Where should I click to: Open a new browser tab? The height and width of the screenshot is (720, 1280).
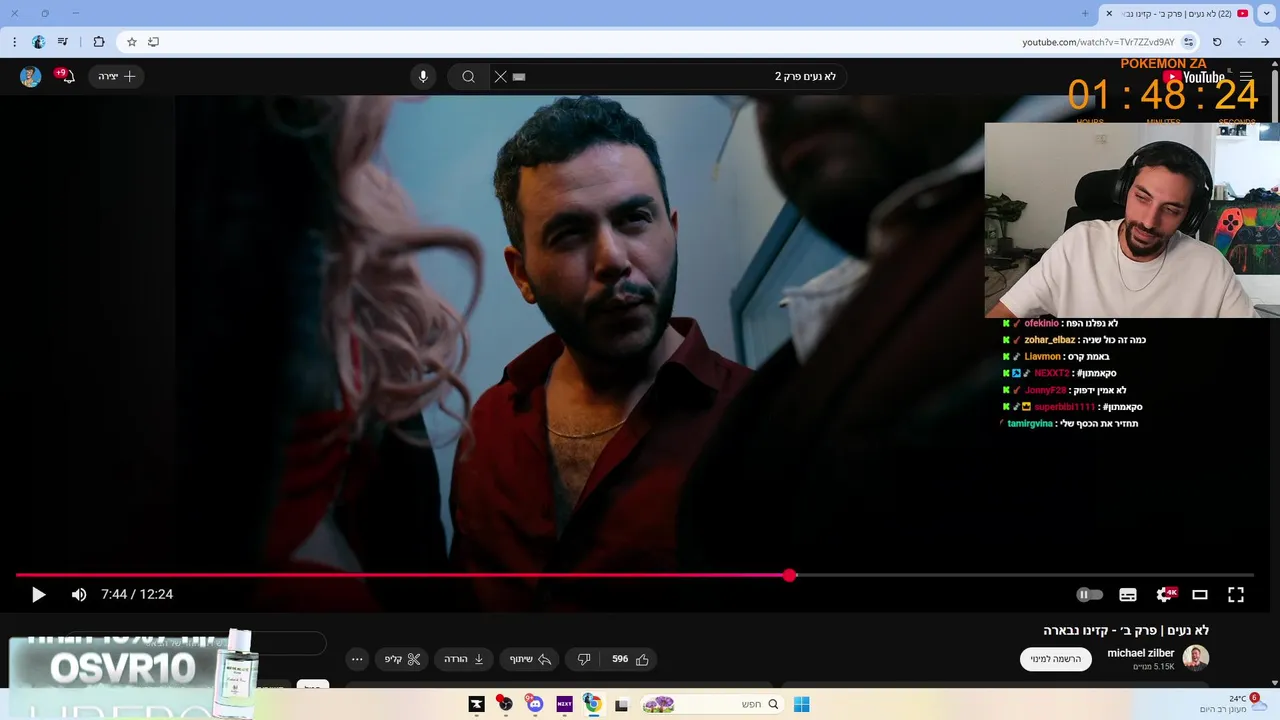point(1085,13)
